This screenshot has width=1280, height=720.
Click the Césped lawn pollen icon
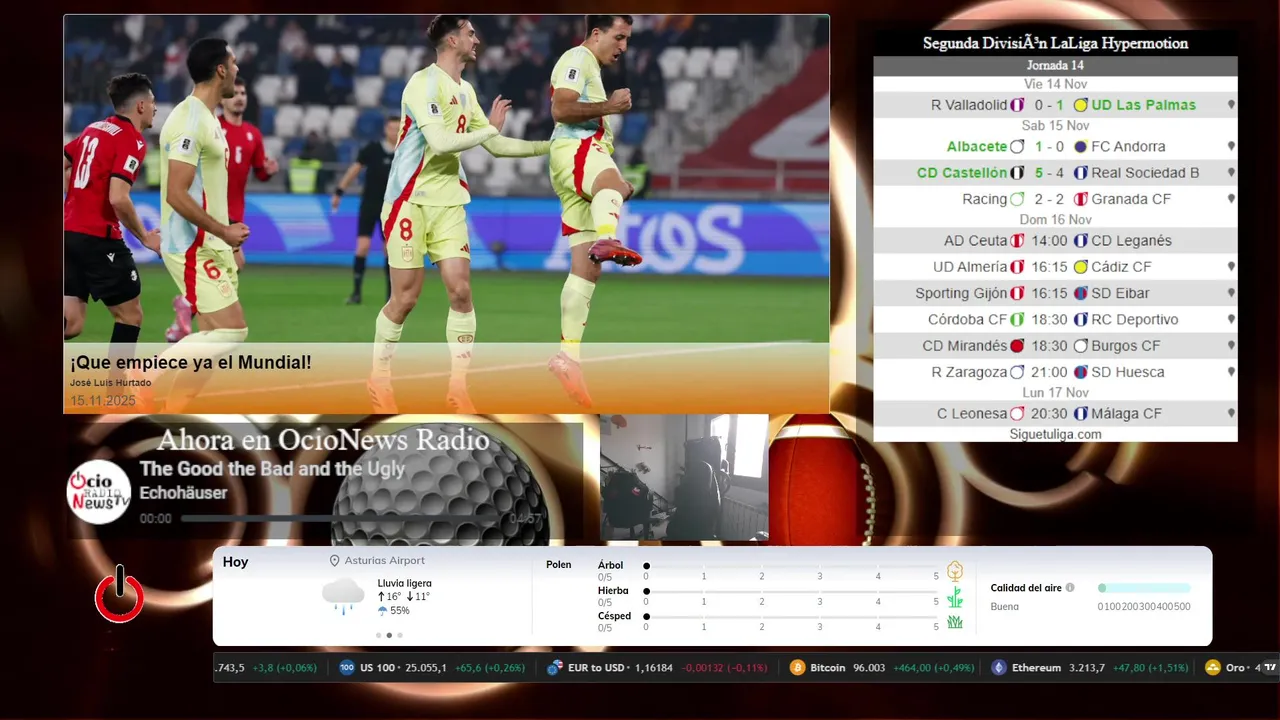coord(955,622)
